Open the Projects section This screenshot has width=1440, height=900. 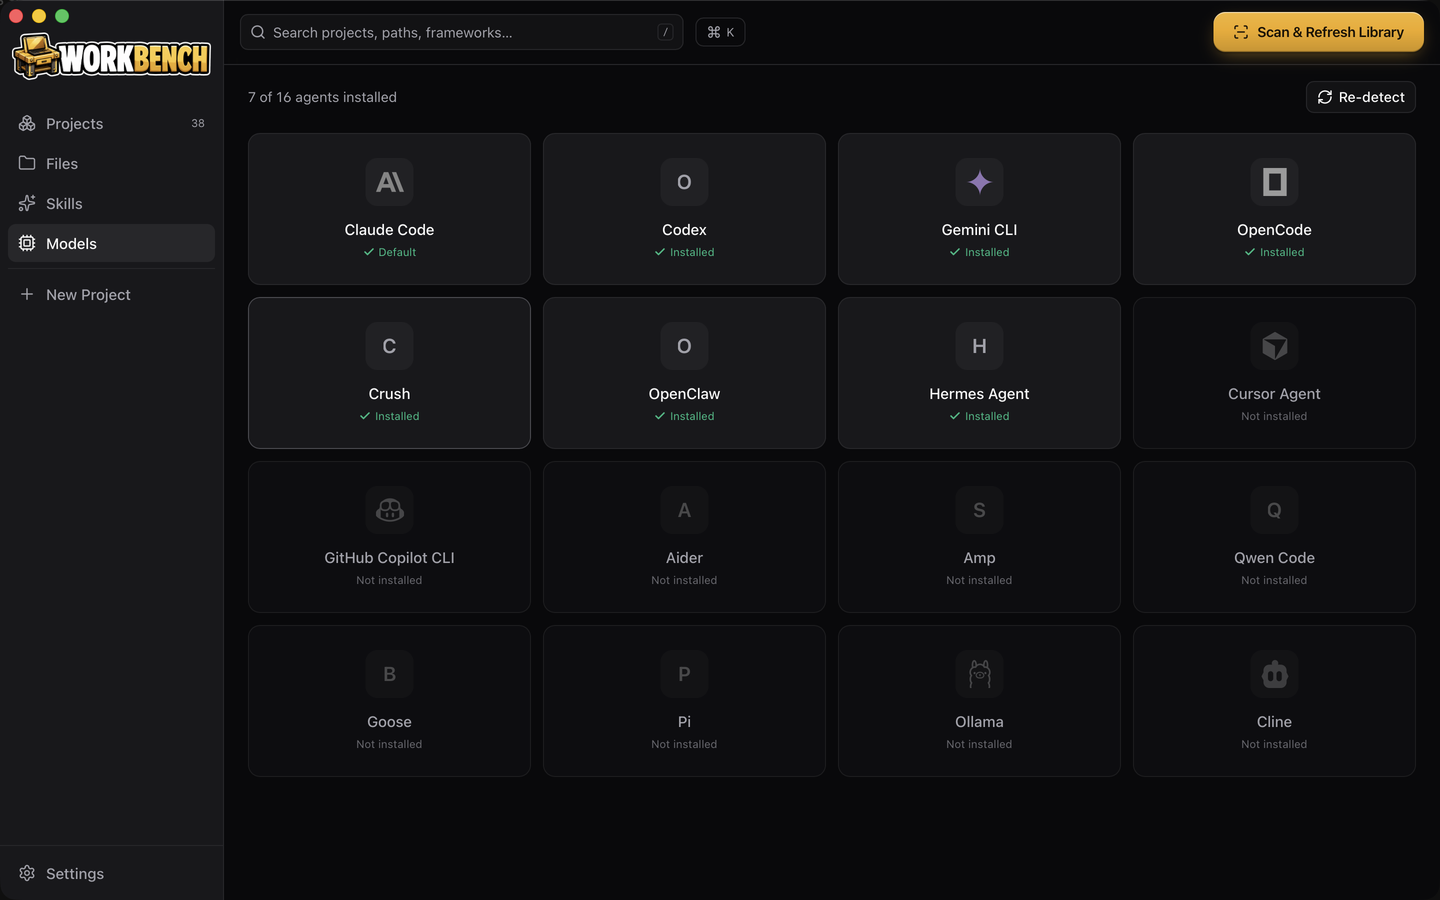[x=111, y=123]
